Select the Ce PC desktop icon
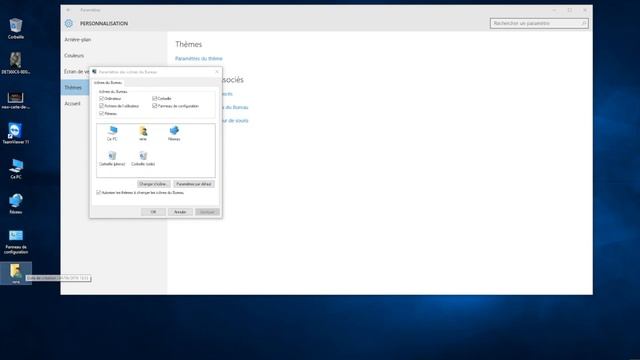Image resolution: width=640 pixels, height=360 pixels. point(16,169)
